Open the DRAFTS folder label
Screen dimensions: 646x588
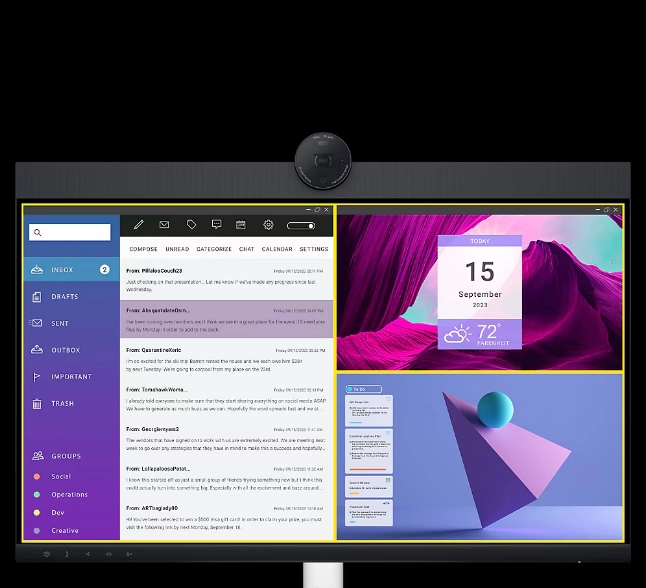tap(65, 297)
